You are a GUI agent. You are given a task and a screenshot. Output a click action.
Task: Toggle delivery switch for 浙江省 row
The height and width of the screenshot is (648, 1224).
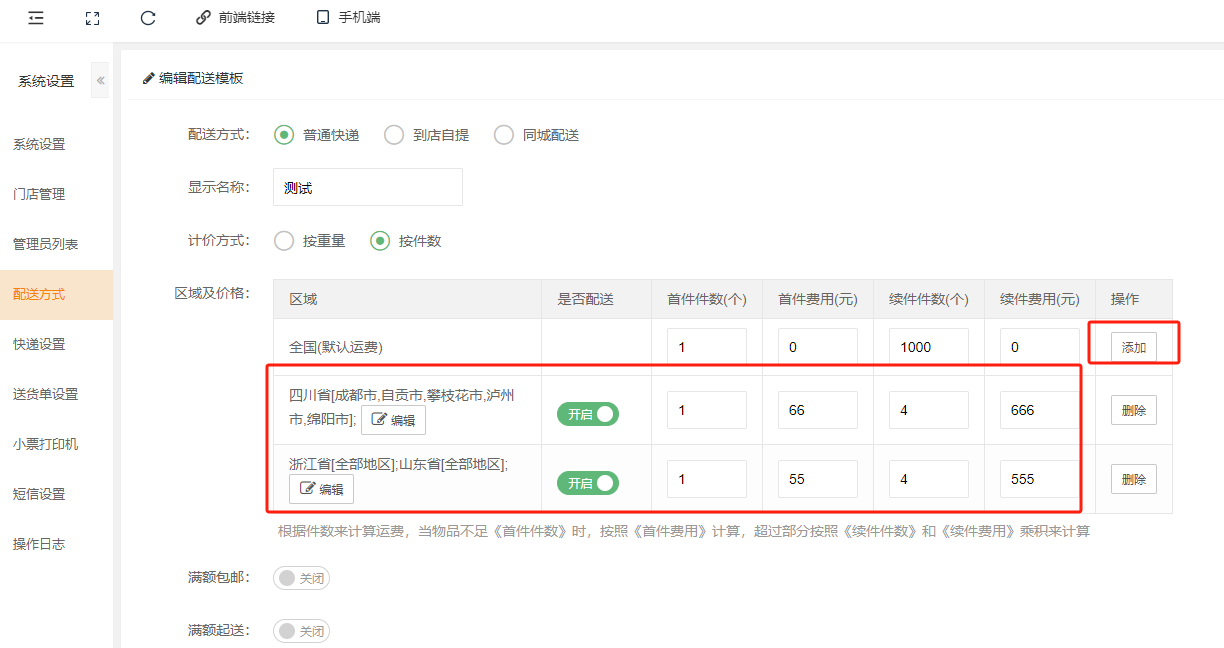588,483
